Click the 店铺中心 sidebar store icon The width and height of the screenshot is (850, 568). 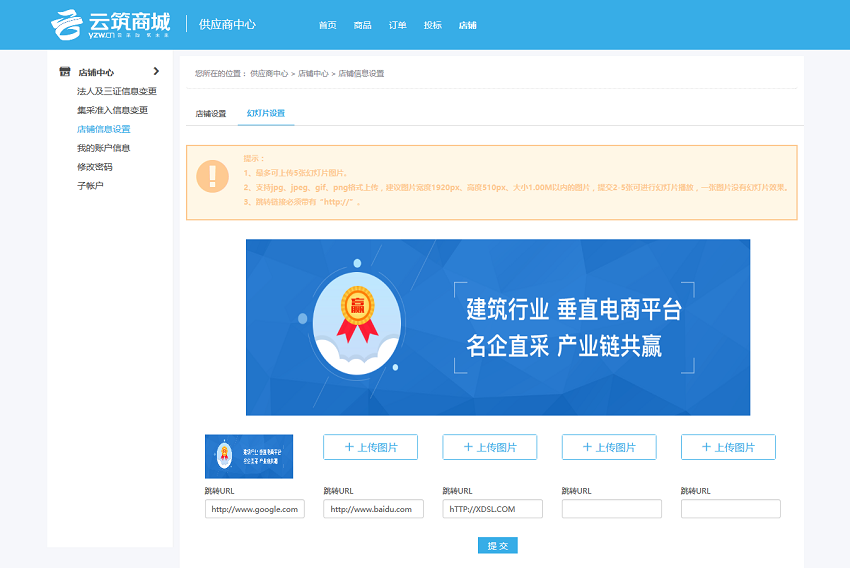(x=65, y=72)
